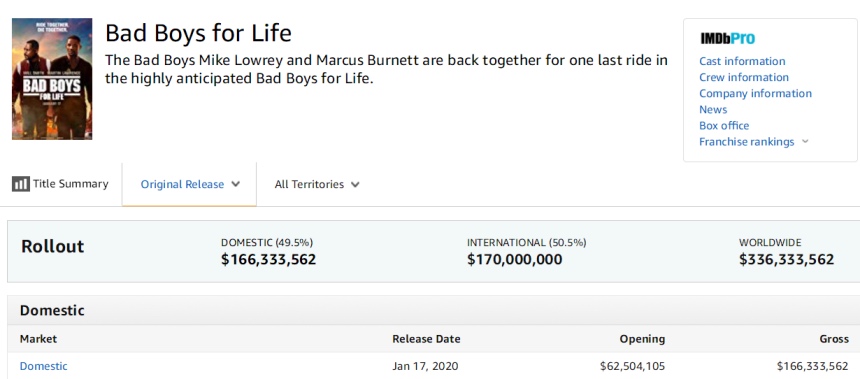Click the Release Date column header

pyautogui.click(x=426, y=339)
